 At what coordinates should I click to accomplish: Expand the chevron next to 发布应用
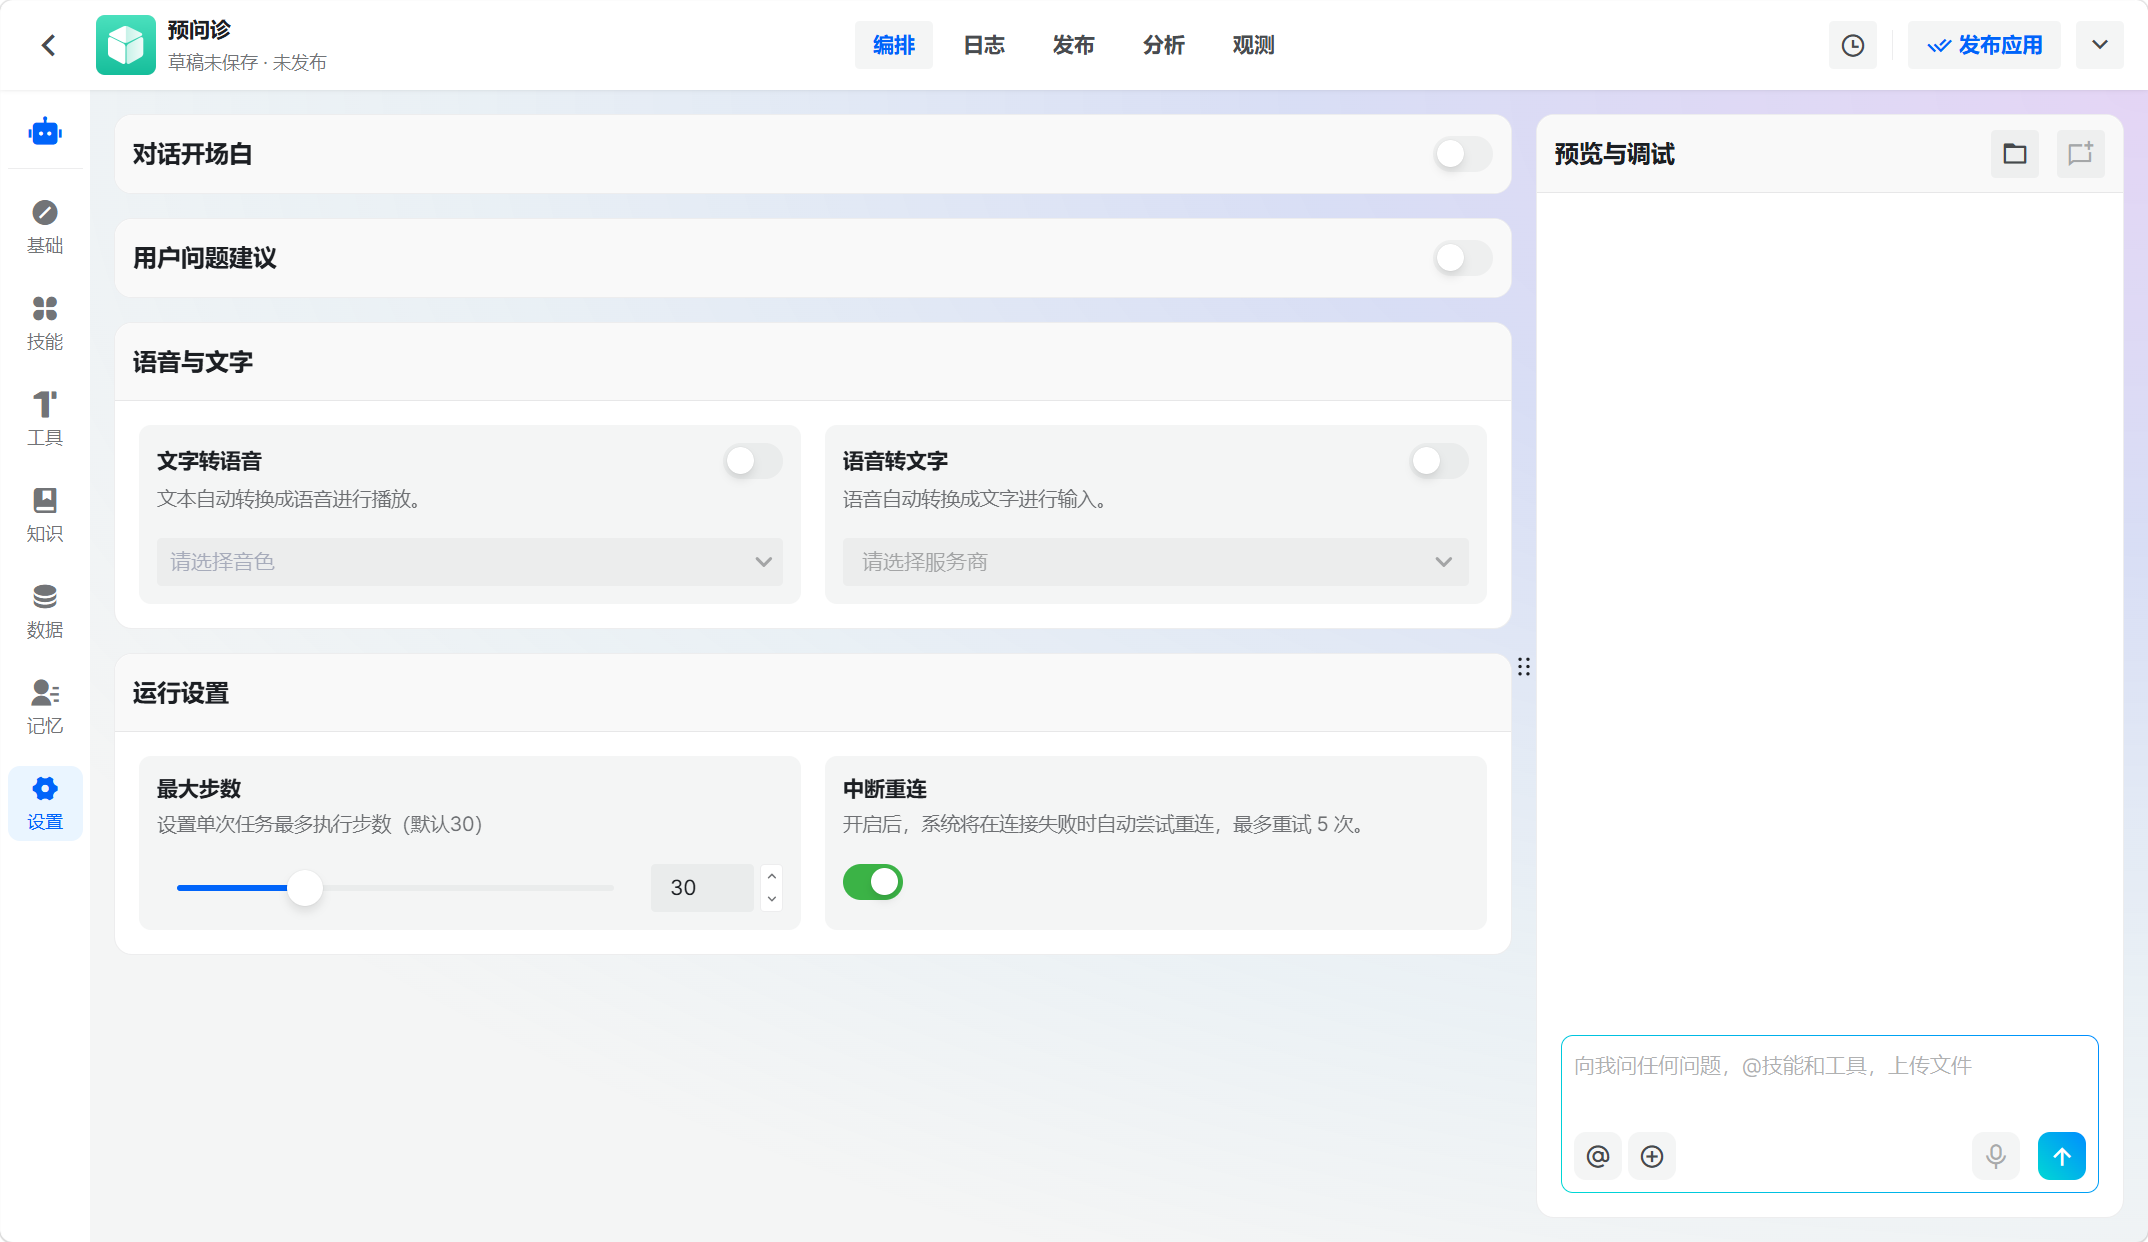2100,45
